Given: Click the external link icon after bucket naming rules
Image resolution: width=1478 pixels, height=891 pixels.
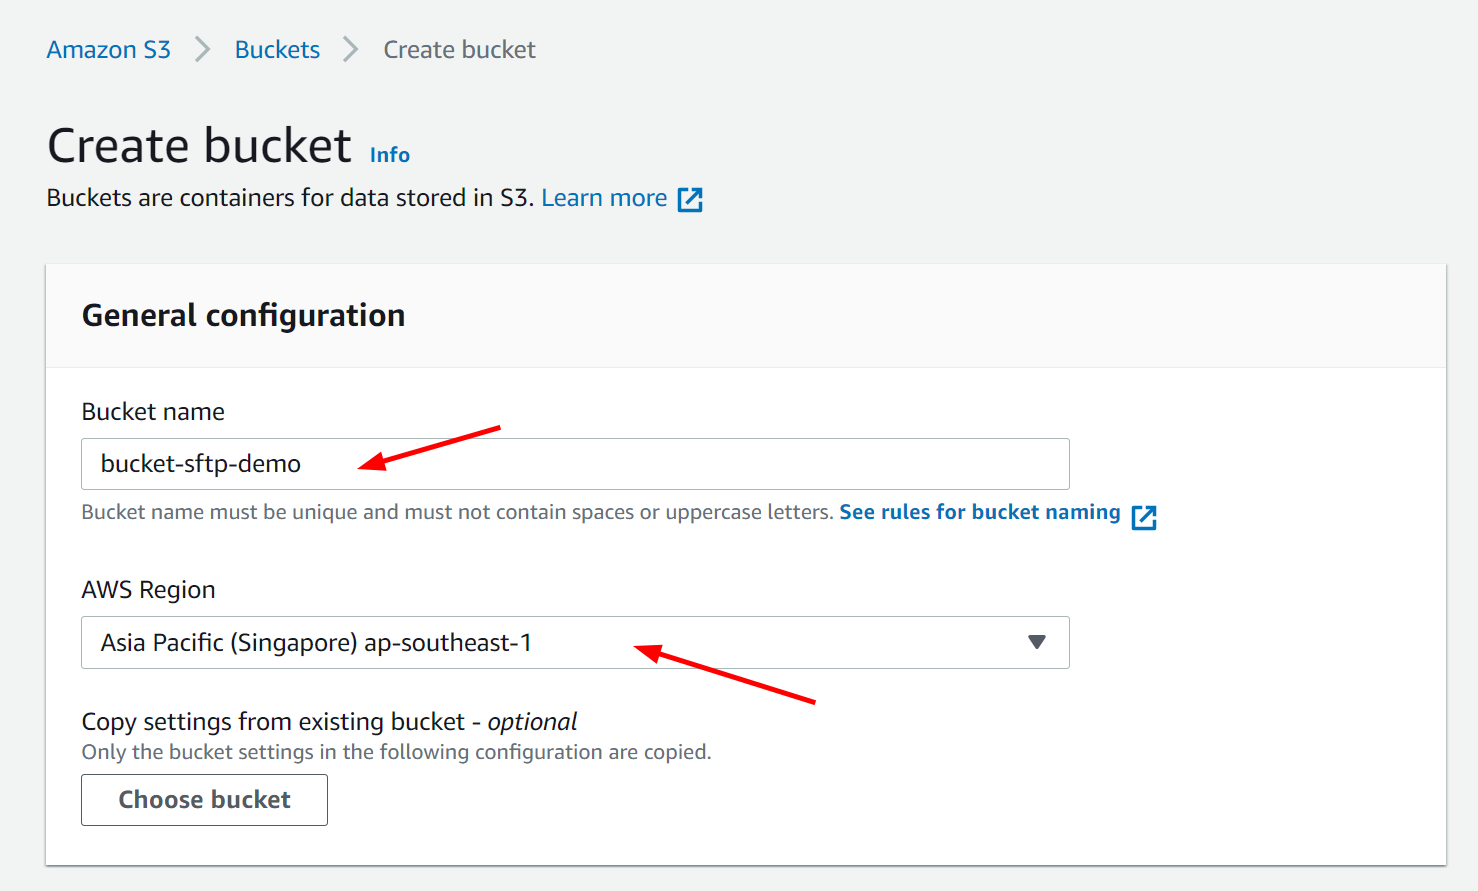Looking at the screenshot, I should (x=1144, y=517).
